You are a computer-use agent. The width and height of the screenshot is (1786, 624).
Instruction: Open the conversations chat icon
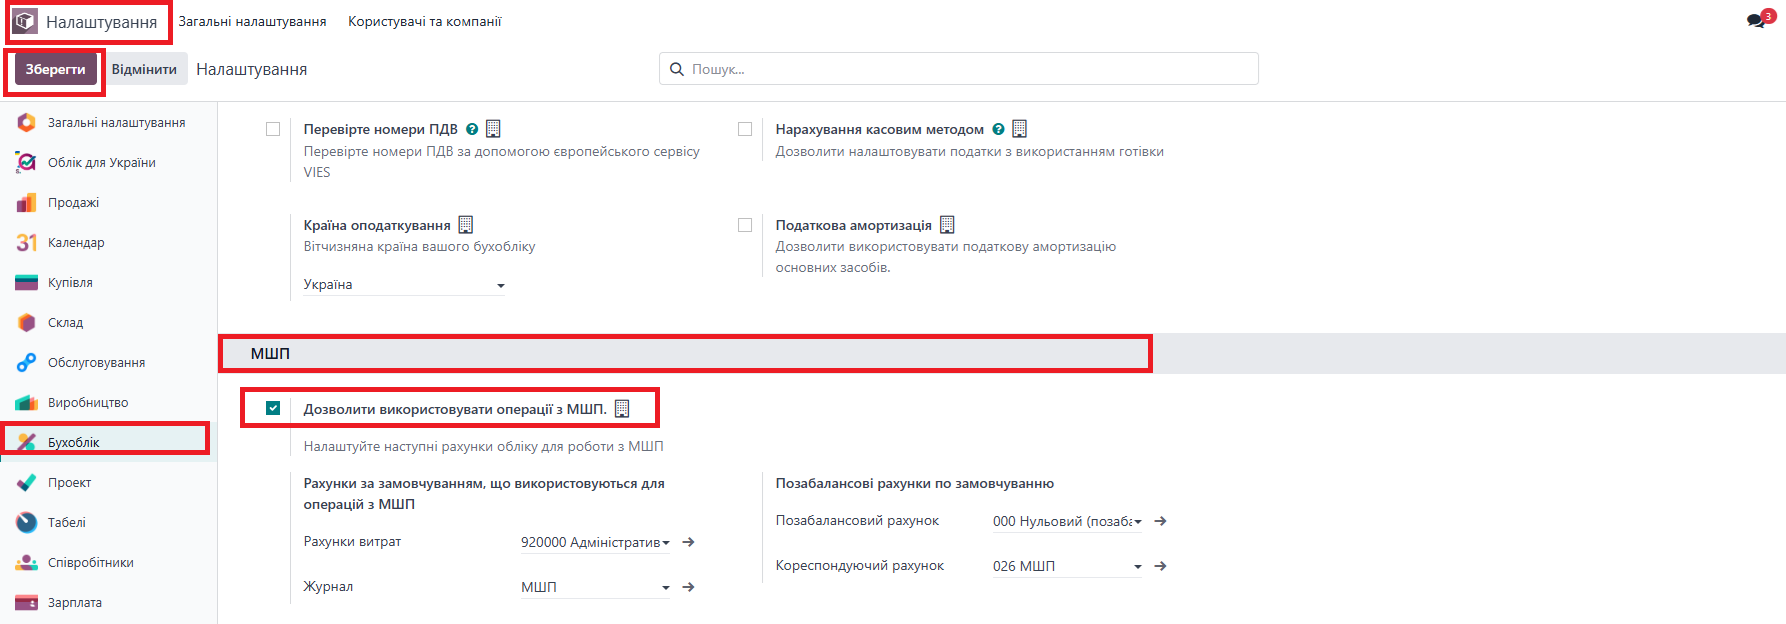(1756, 21)
